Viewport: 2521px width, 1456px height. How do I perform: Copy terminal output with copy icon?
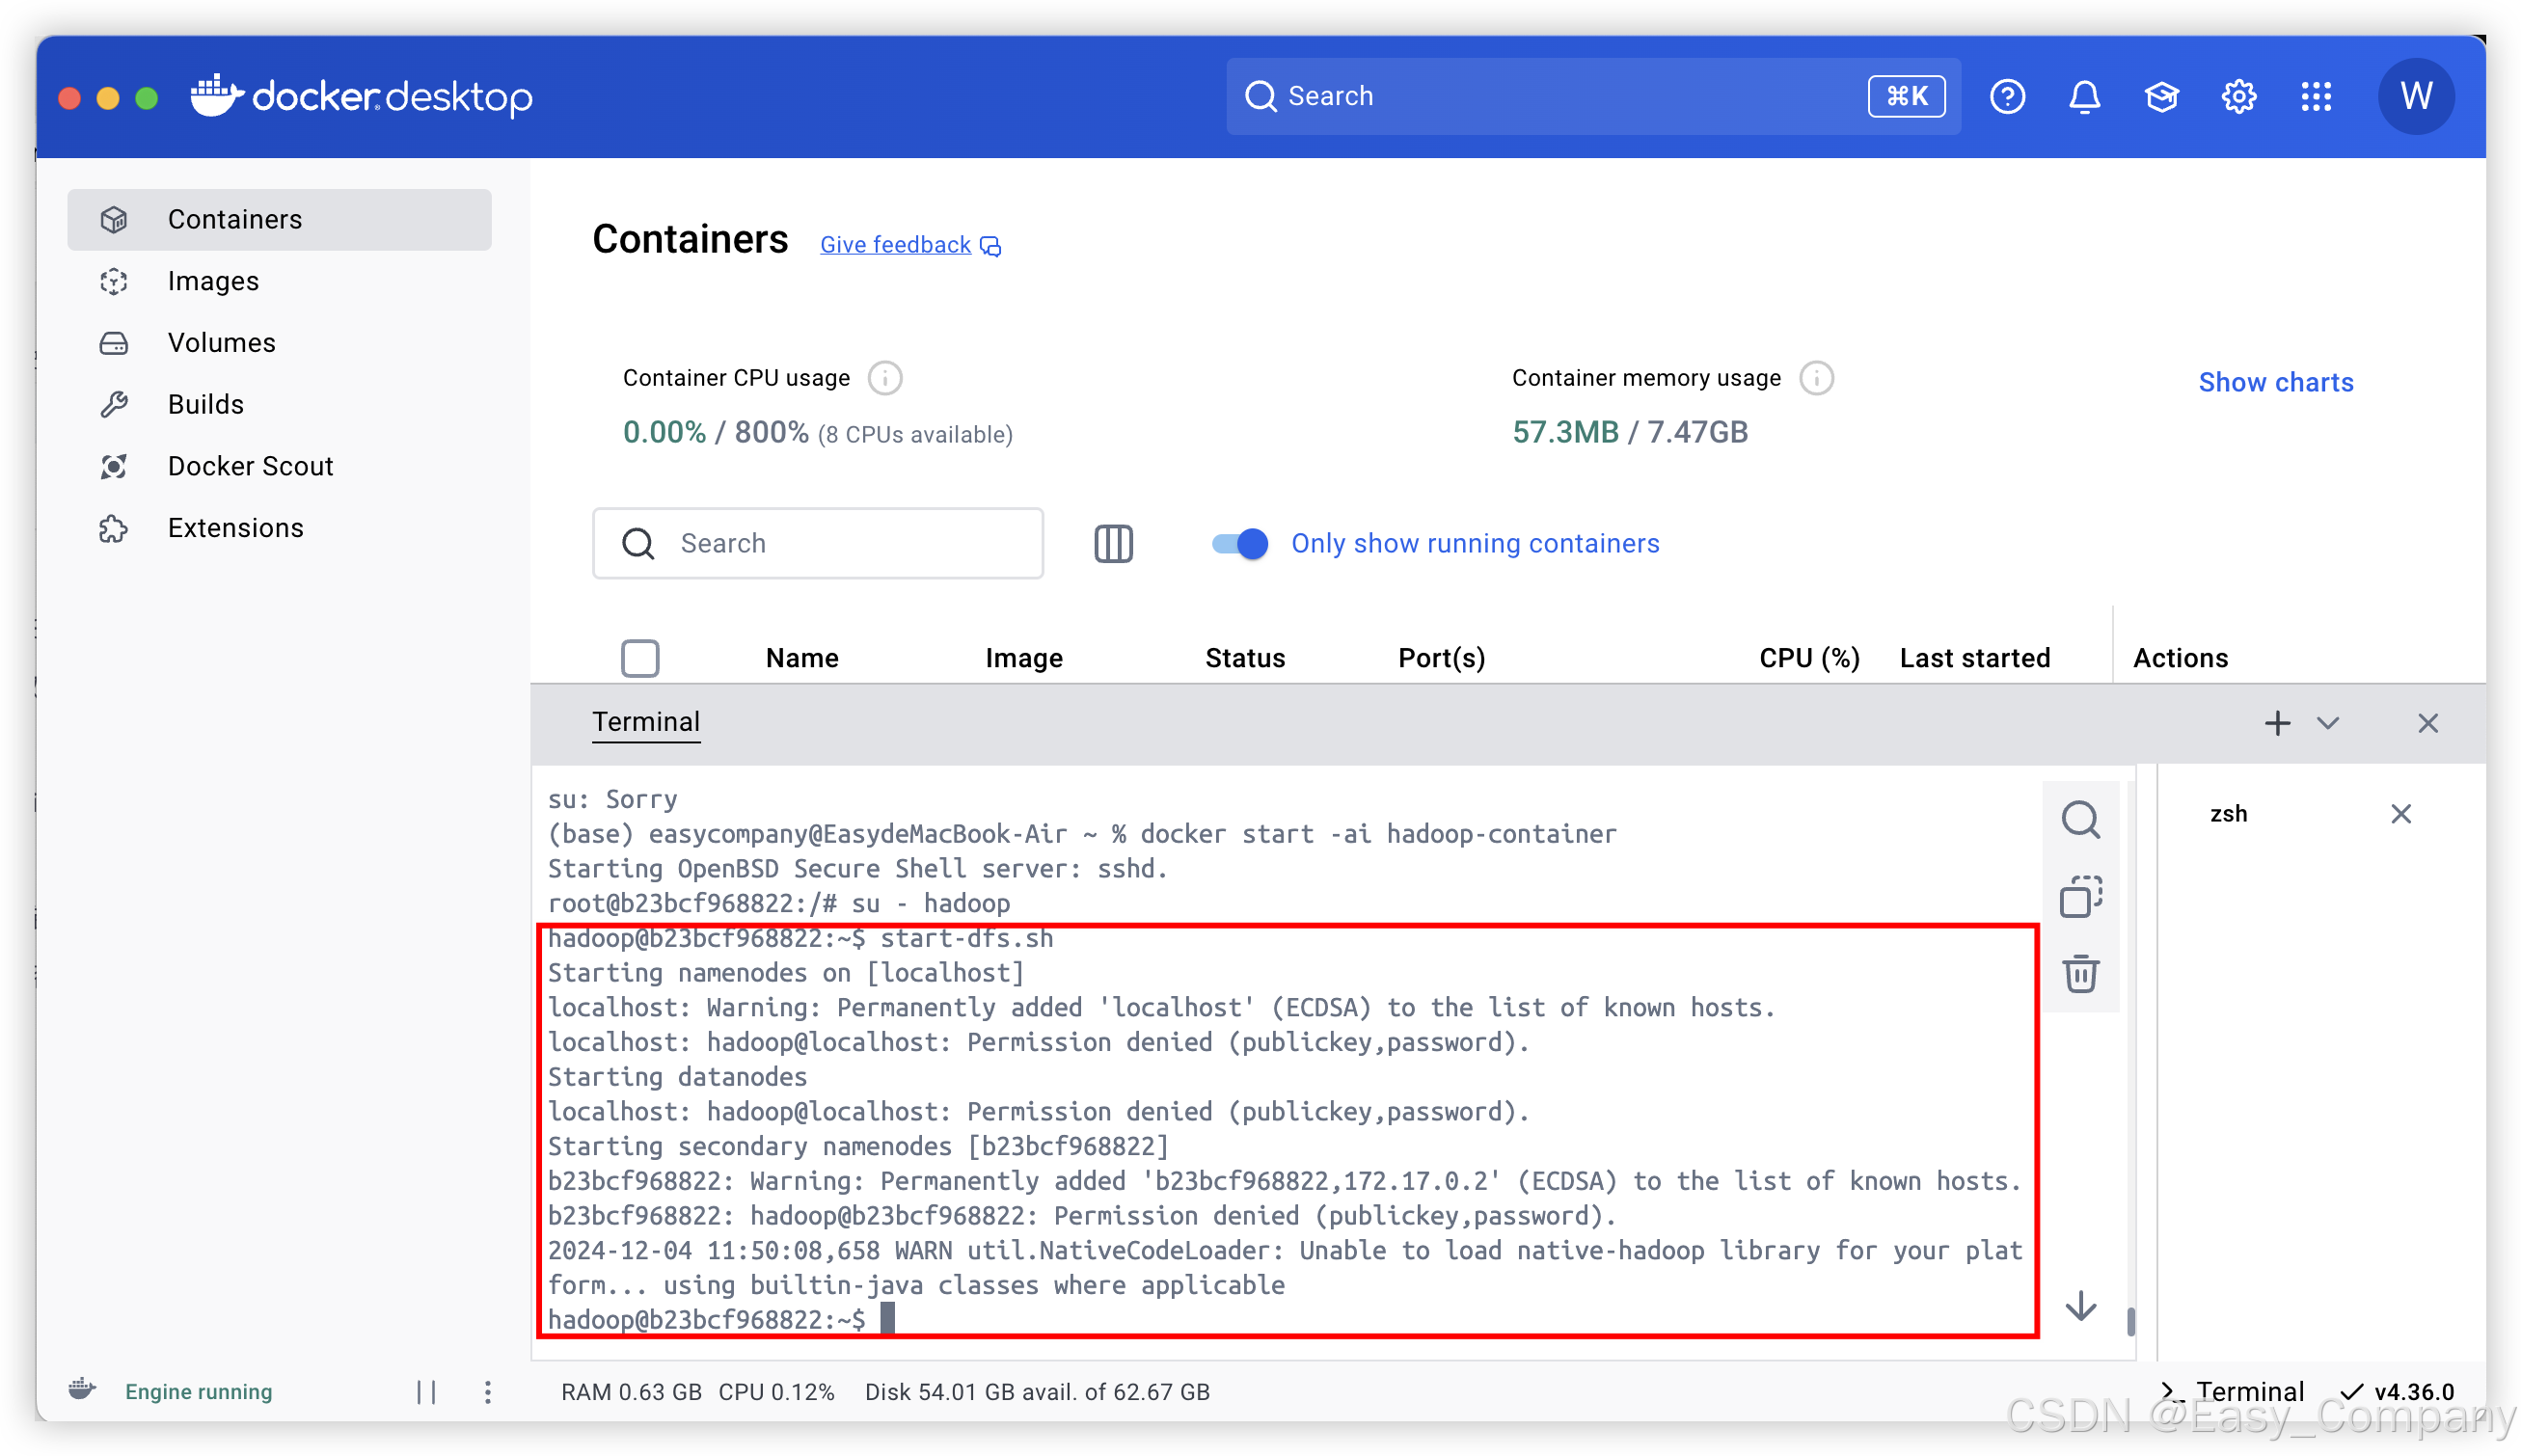click(2079, 897)
